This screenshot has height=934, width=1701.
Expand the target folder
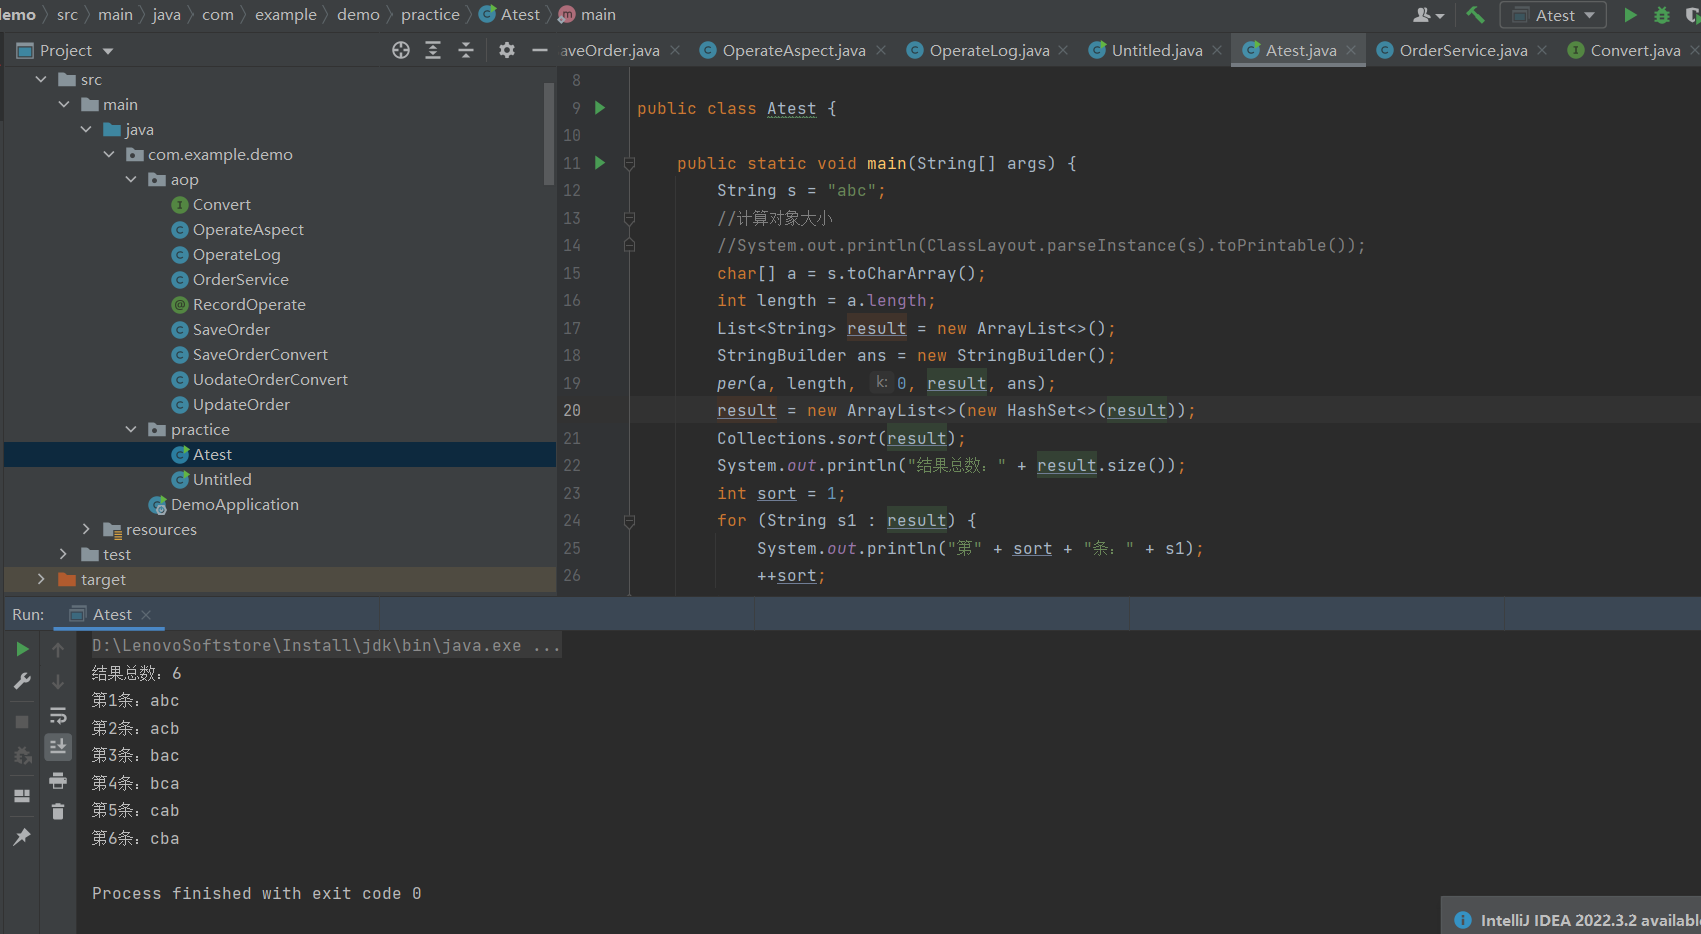(41, 579)
